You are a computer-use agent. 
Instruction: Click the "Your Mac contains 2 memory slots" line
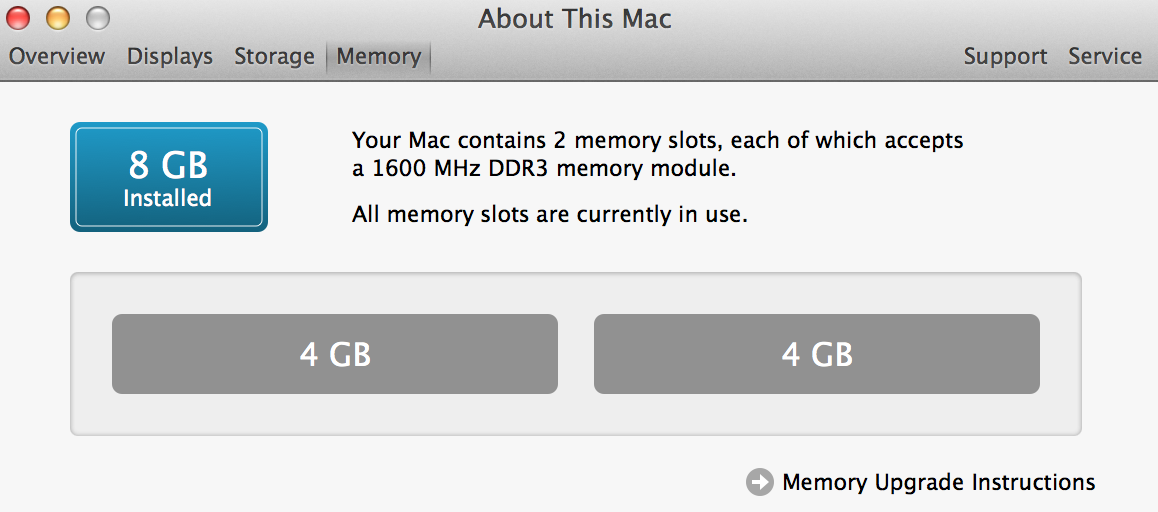pyautogui.click(x=657, y=141)
